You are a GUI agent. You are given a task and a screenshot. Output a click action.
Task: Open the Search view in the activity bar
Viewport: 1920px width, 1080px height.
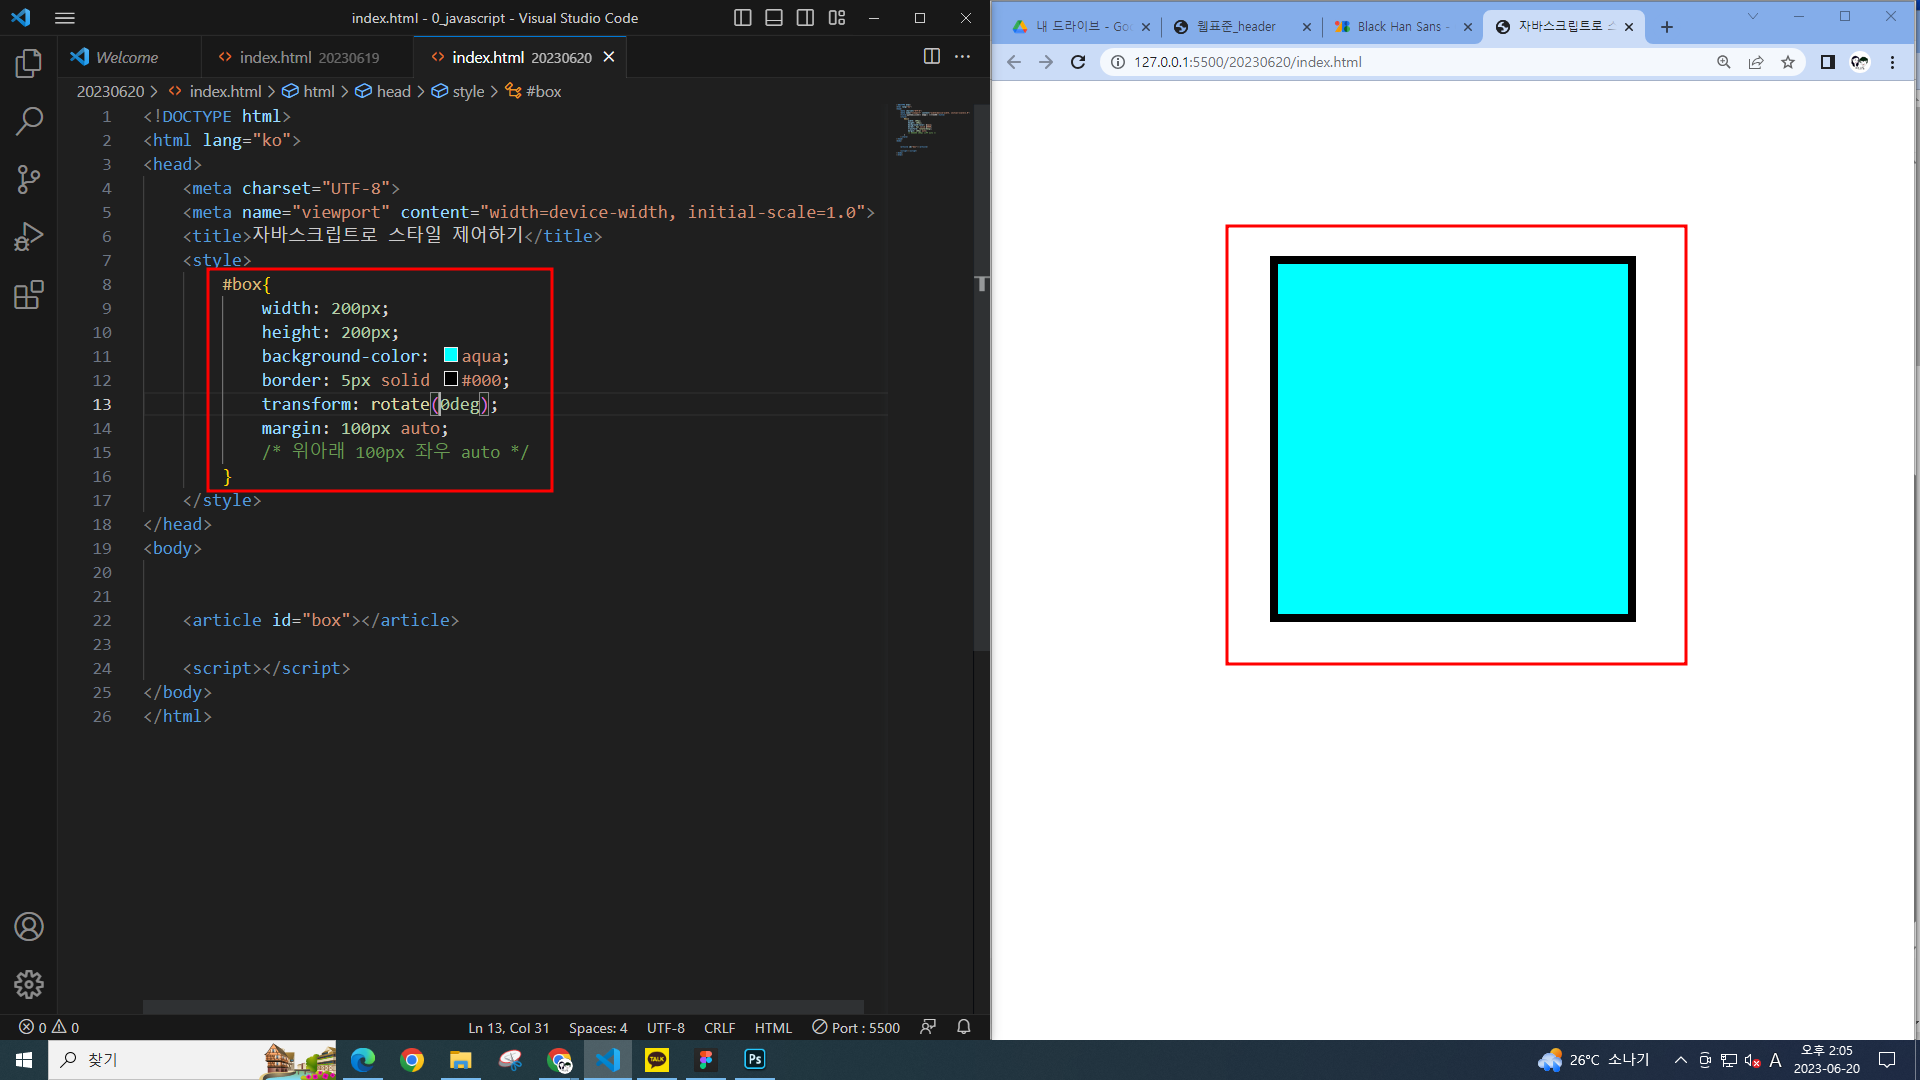(29, 122)
